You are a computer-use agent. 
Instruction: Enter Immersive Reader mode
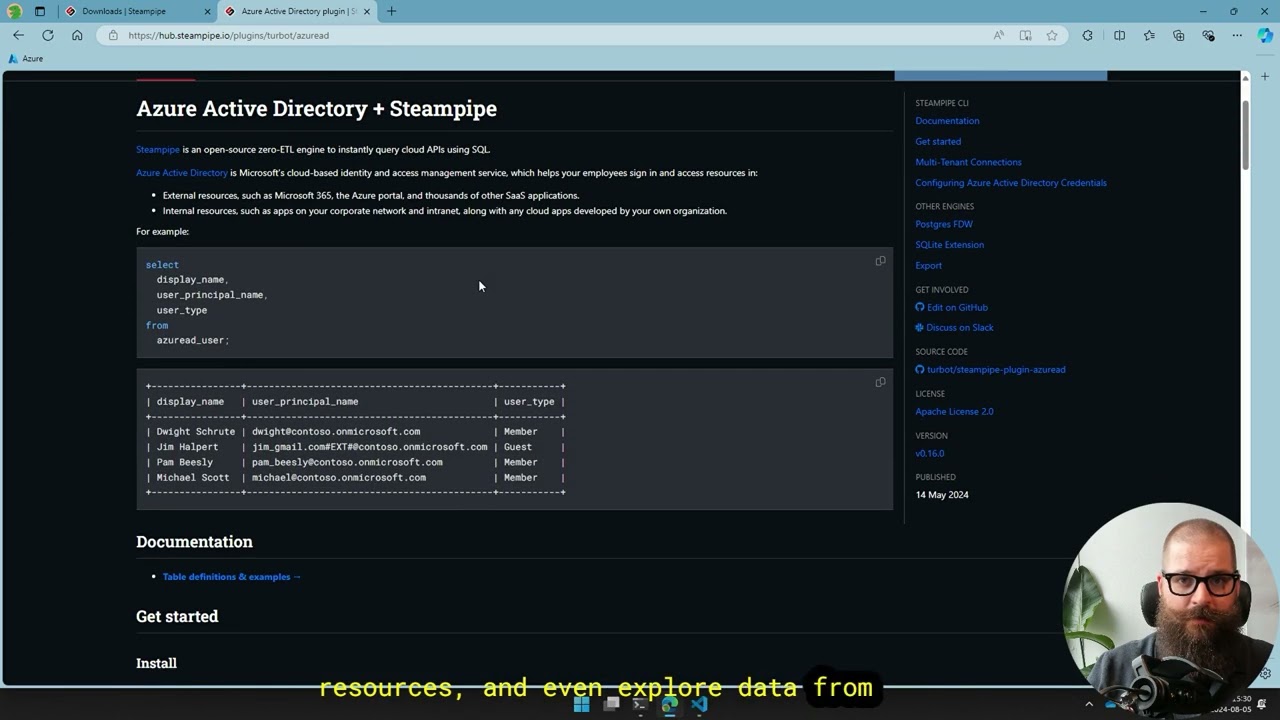pyautogui.click(x=1025, y=35)
